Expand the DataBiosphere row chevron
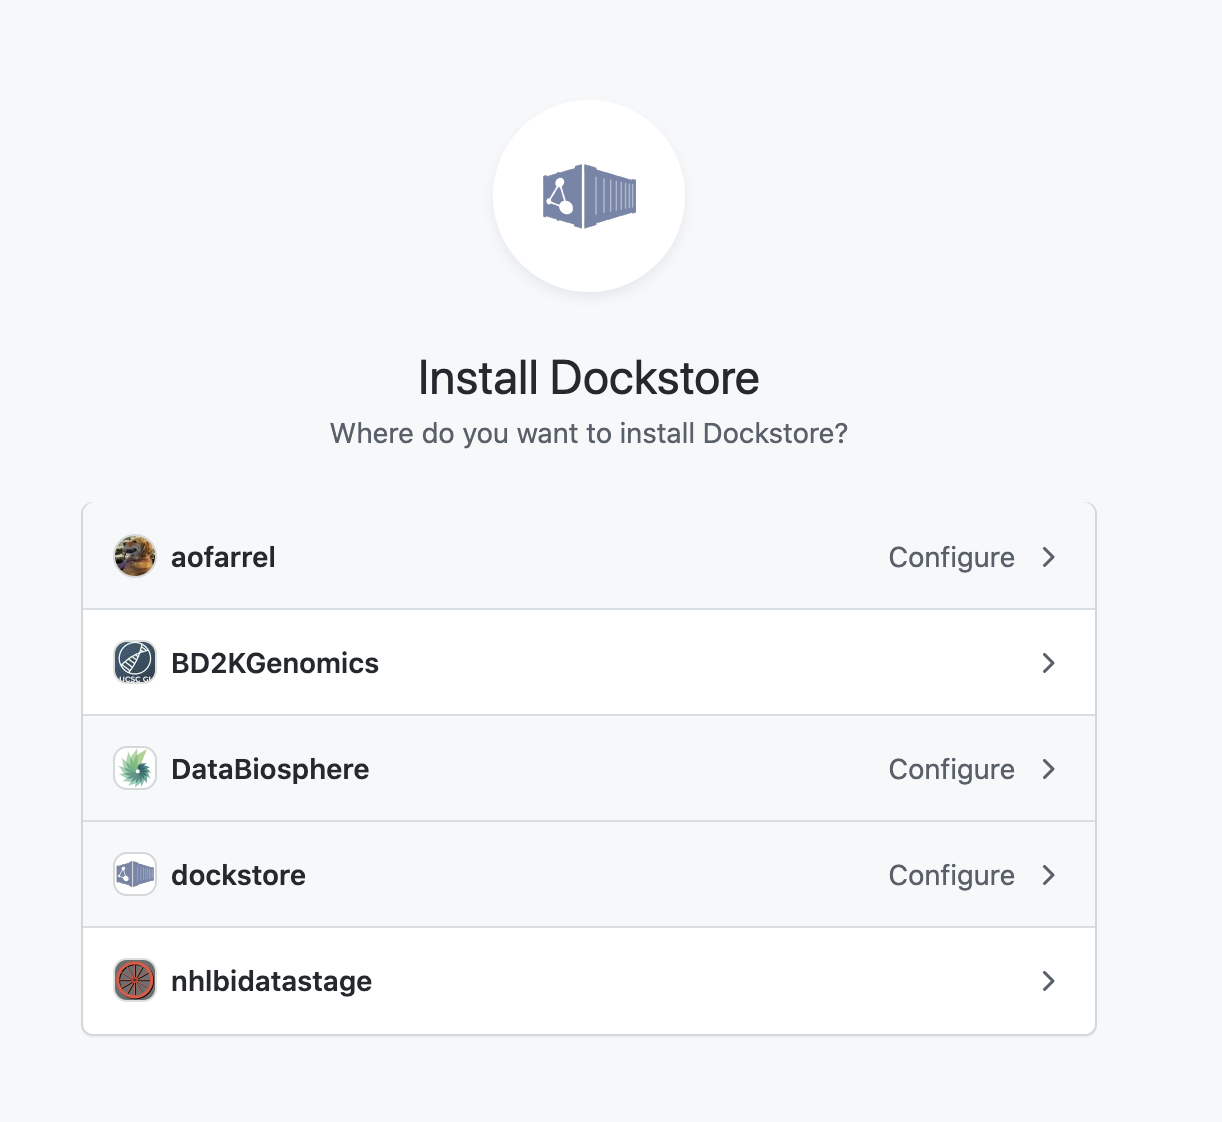 tap(1048, 769)
